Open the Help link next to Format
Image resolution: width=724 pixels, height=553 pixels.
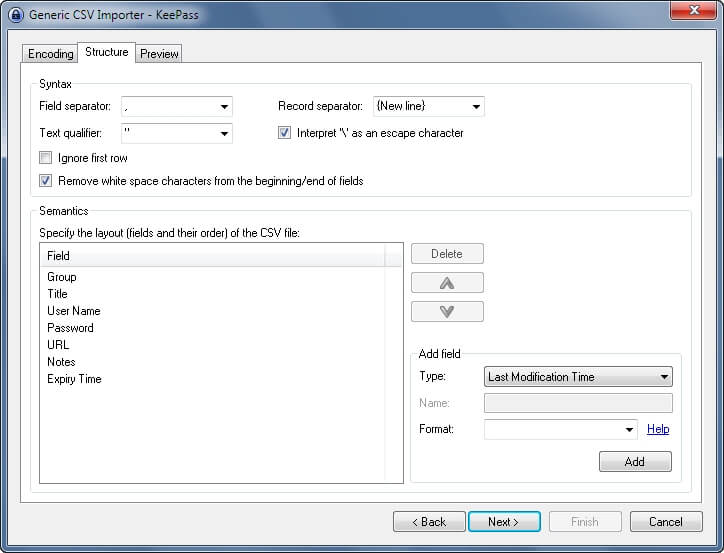pyautogui.click(x=658, y=429)
